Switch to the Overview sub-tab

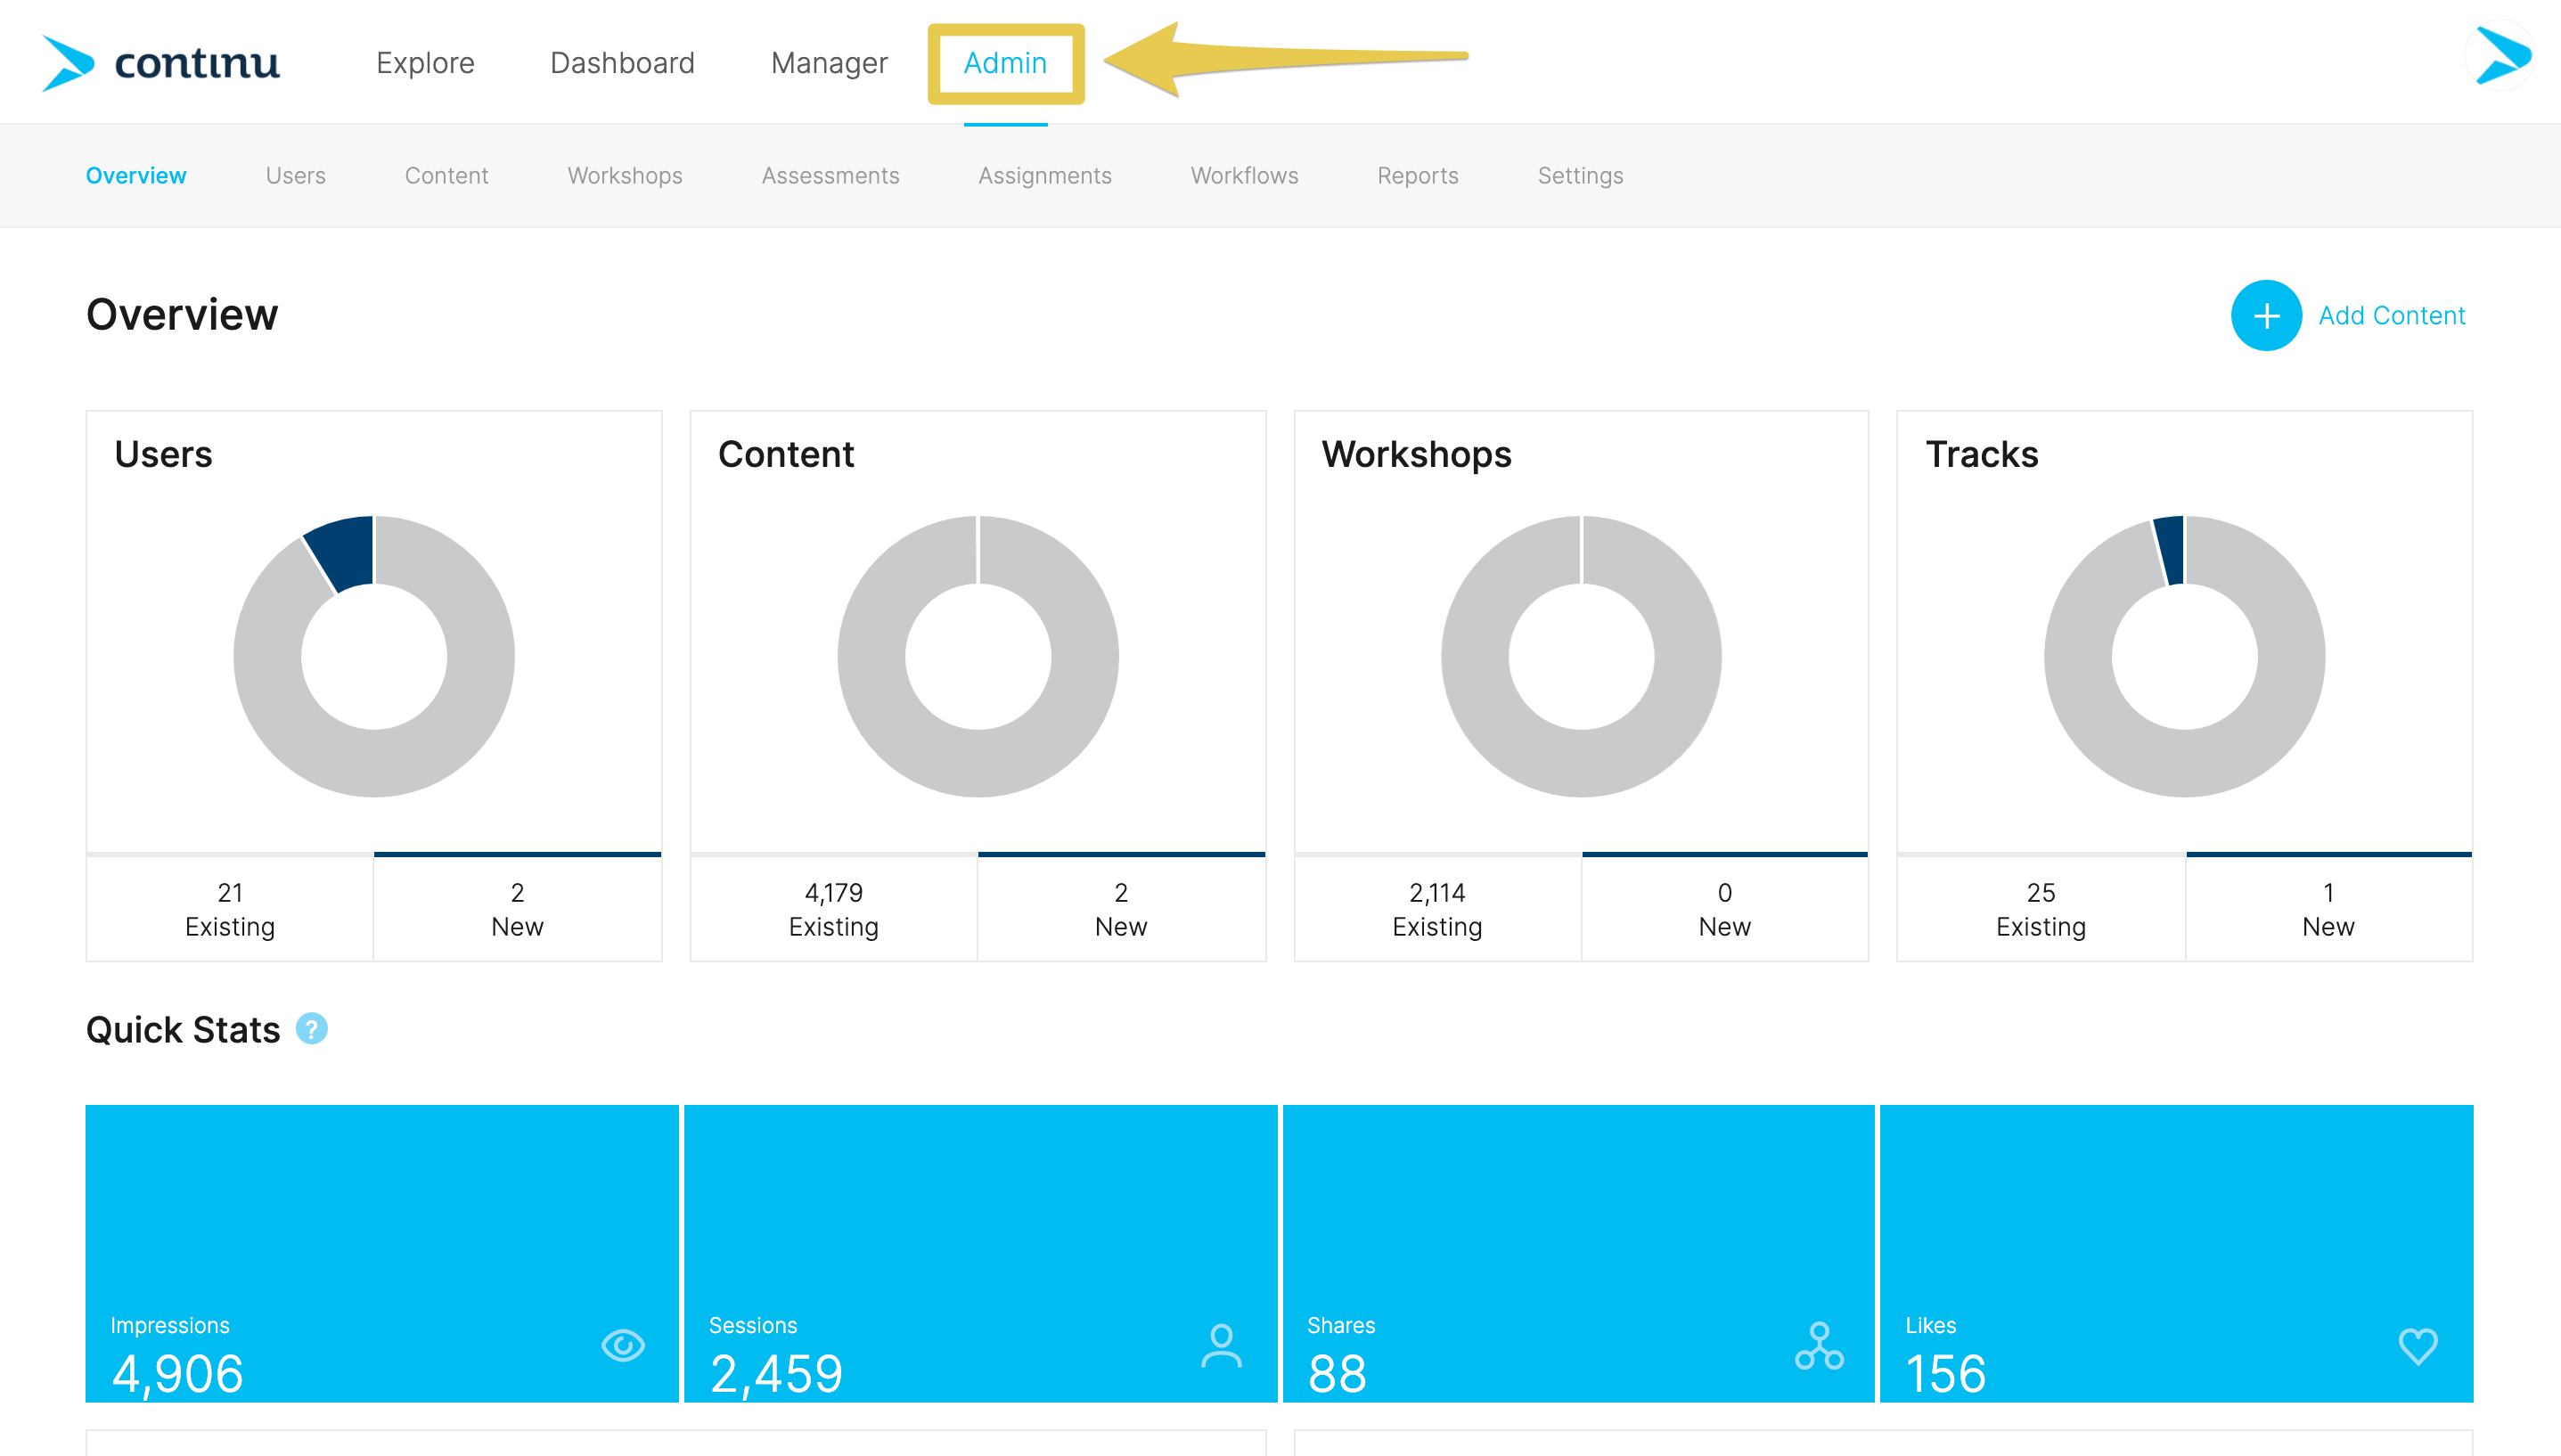coord(136,176)
